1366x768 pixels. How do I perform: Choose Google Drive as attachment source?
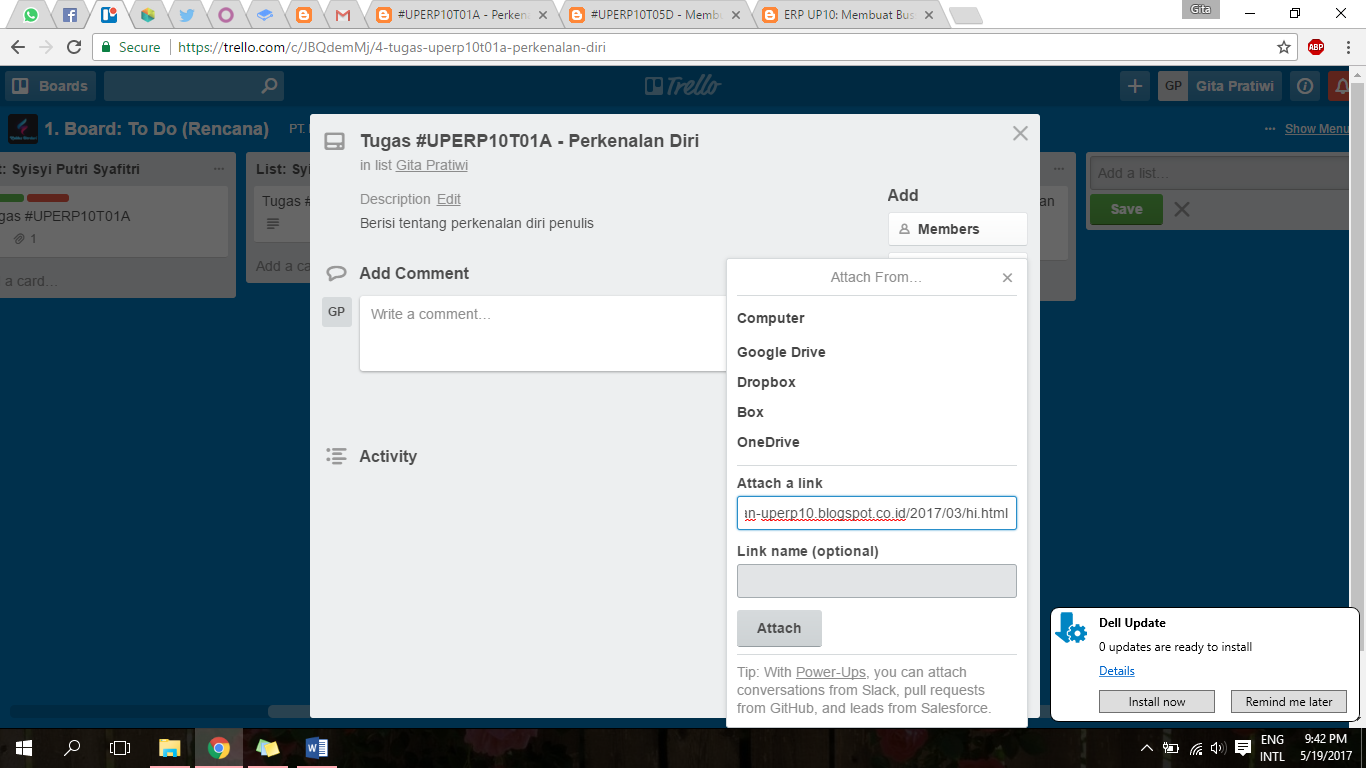pyautogui.click(x=781, y=352)
